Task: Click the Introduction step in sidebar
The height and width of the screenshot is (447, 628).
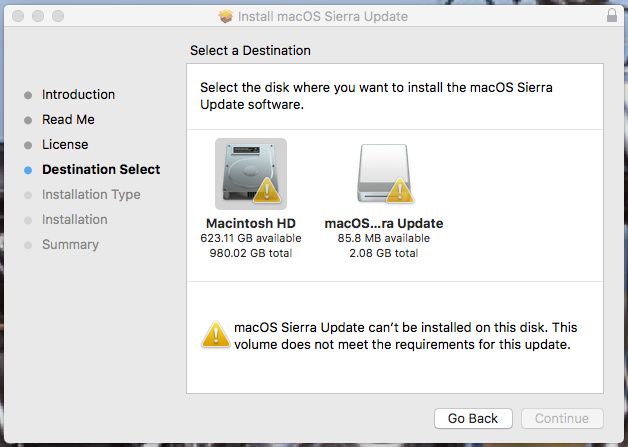Action: [x=78, y=95]
